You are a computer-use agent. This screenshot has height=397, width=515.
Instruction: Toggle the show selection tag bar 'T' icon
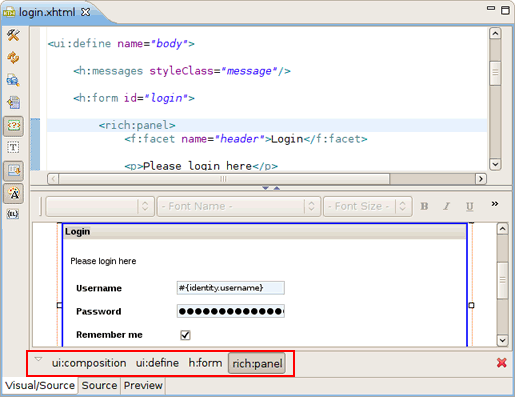tap(13, 147)
